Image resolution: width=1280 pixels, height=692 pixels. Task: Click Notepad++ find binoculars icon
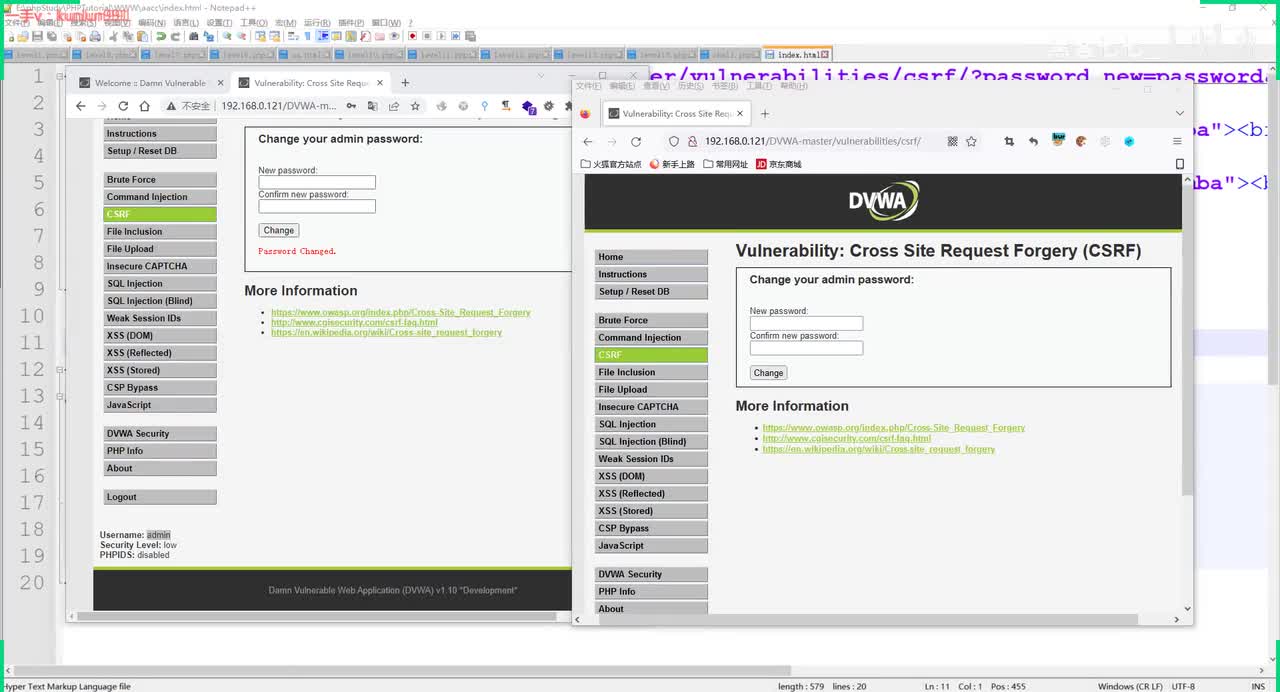coord(194,36)
